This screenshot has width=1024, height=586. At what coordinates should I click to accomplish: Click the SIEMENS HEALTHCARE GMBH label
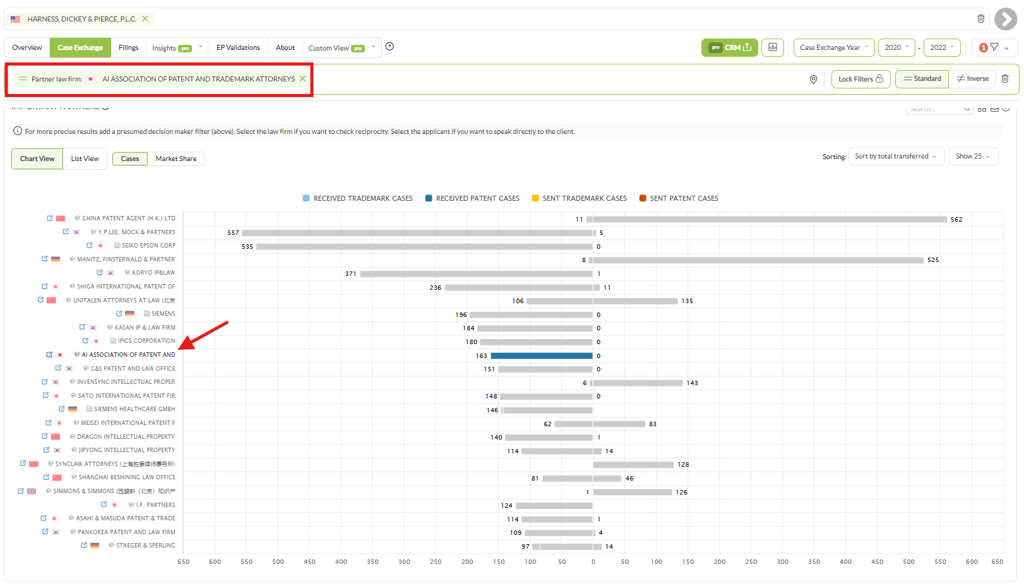click(134, 410)
